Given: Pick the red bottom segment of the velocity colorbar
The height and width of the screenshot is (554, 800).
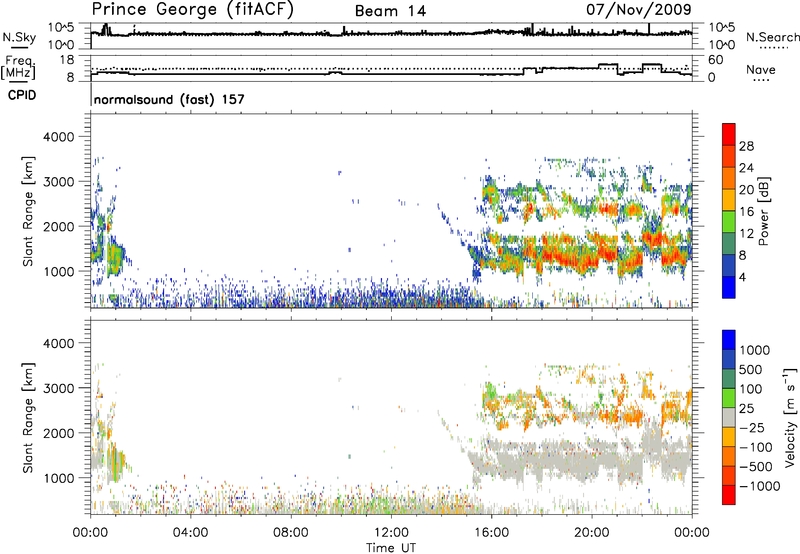Looking at the screenshot, I should (x=729, y=495).
